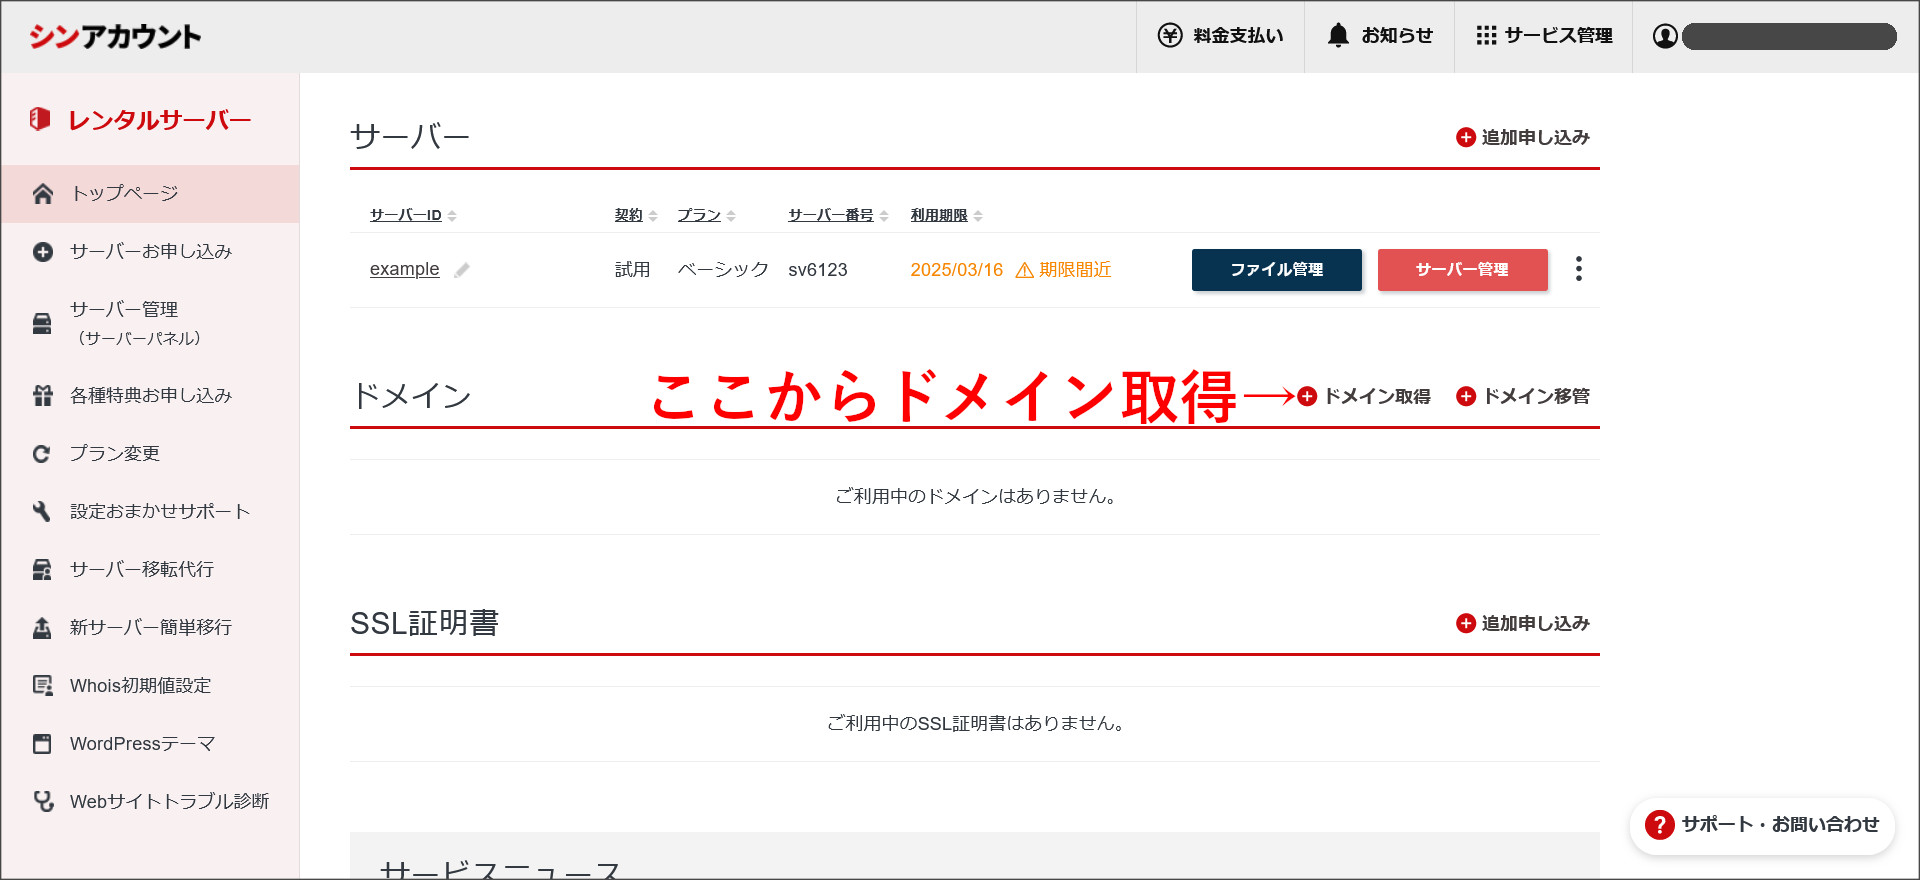The image size is (1920, 880).
Task: Click the 2025/03/16 expiry date
Action: point(956,270)
